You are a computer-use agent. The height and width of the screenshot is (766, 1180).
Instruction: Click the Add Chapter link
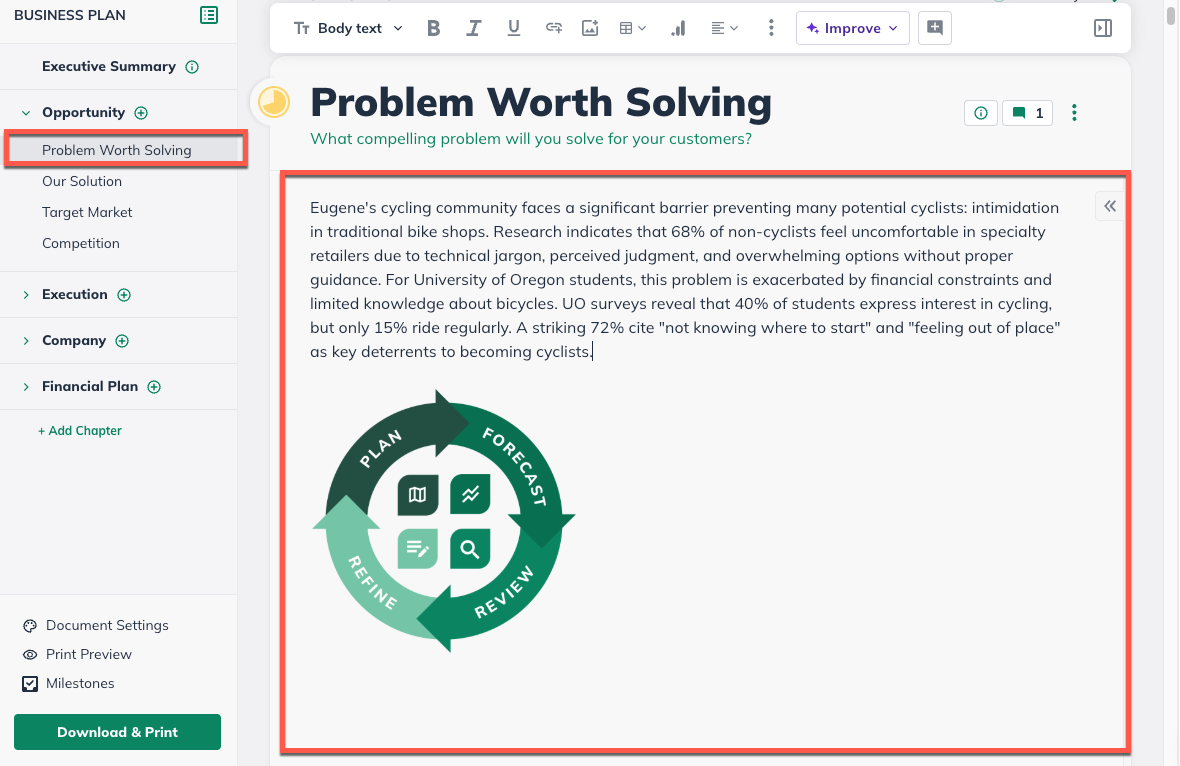(x=80, y=430)
